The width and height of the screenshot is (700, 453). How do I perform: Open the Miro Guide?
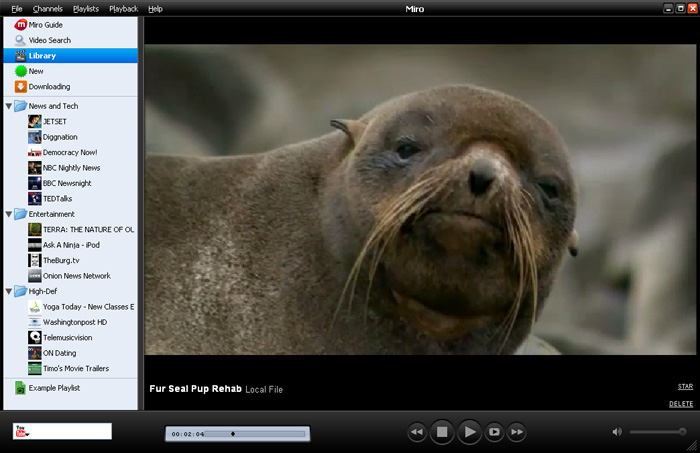pos(45,24)
